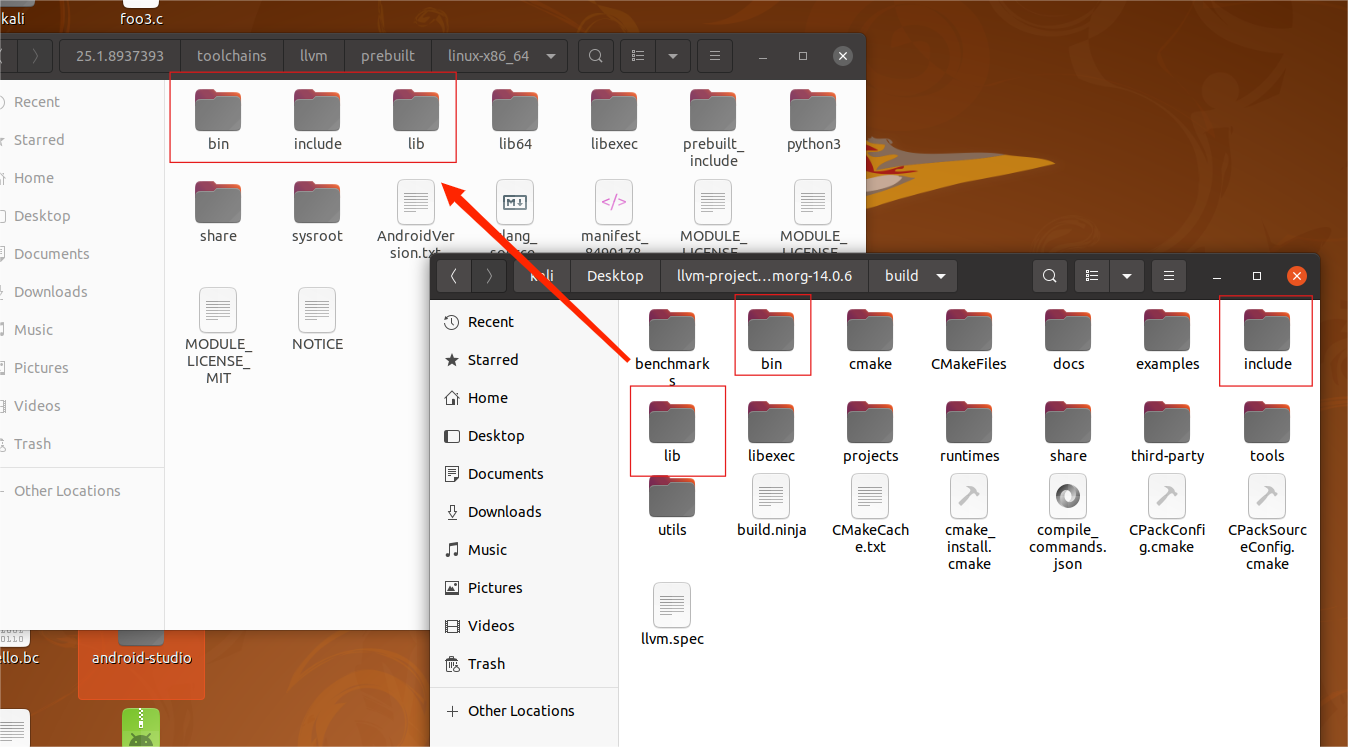Open hamburger menu in linux-x86_64 window
This screenshot has height=747, width=1348.
(714, 56)
